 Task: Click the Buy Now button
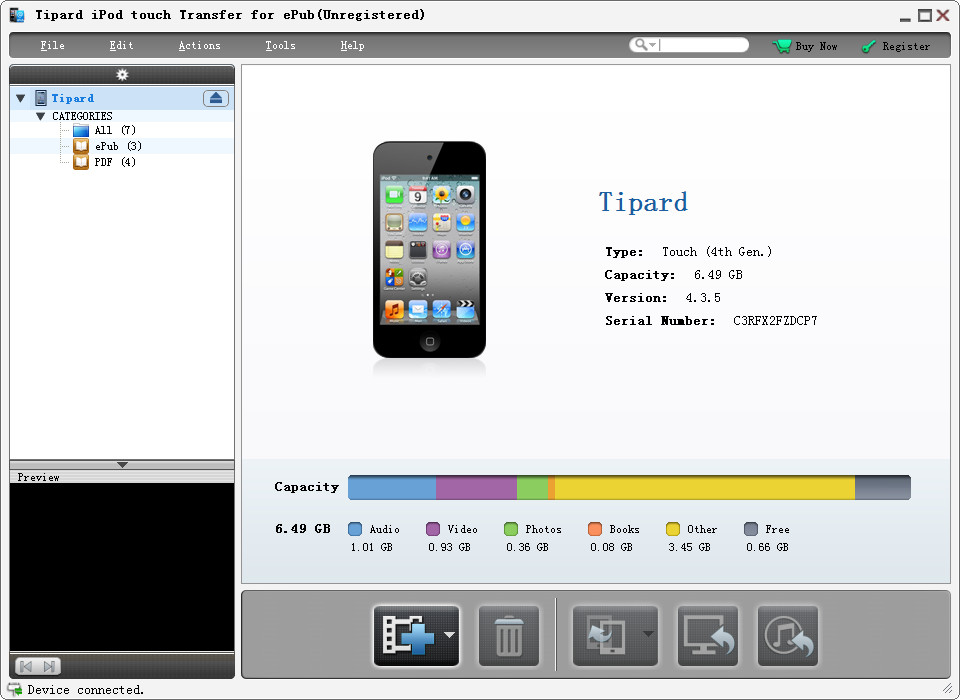(805, 45)
